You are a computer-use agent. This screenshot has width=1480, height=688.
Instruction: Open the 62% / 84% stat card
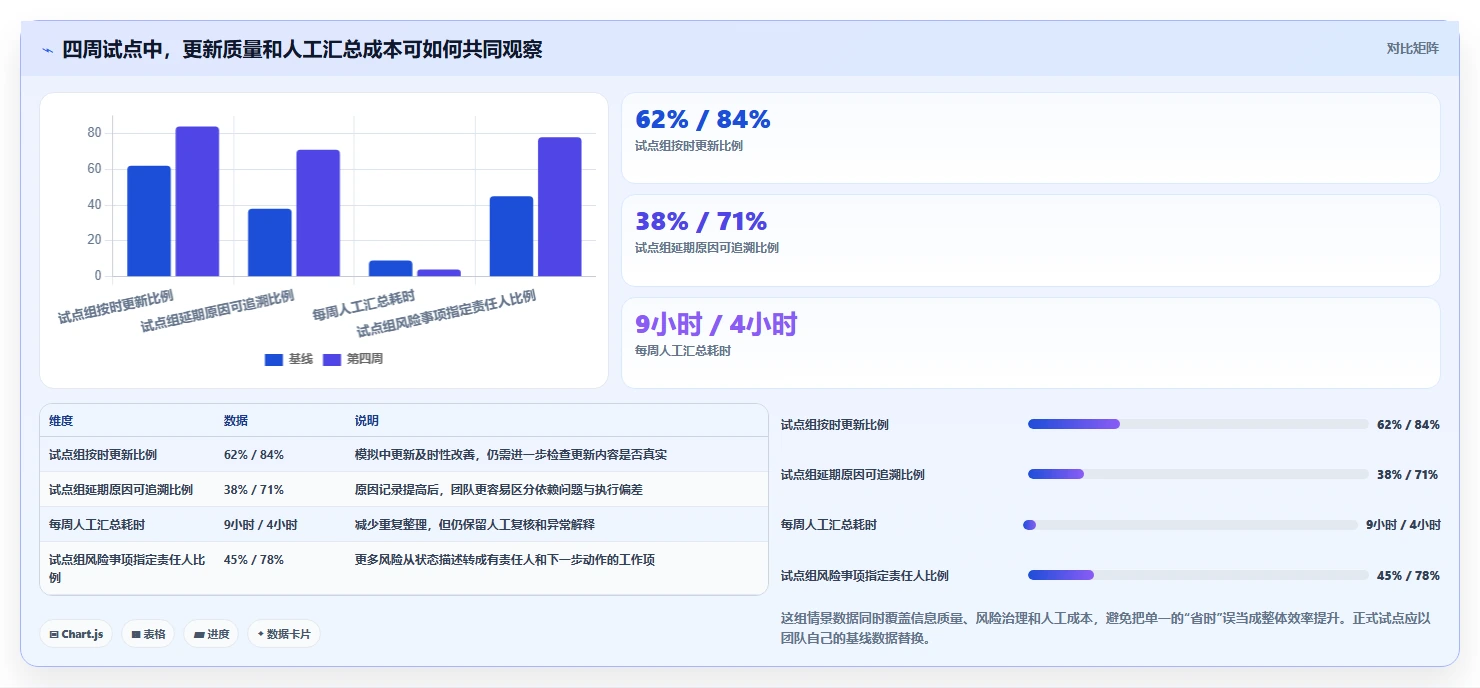1031,138
